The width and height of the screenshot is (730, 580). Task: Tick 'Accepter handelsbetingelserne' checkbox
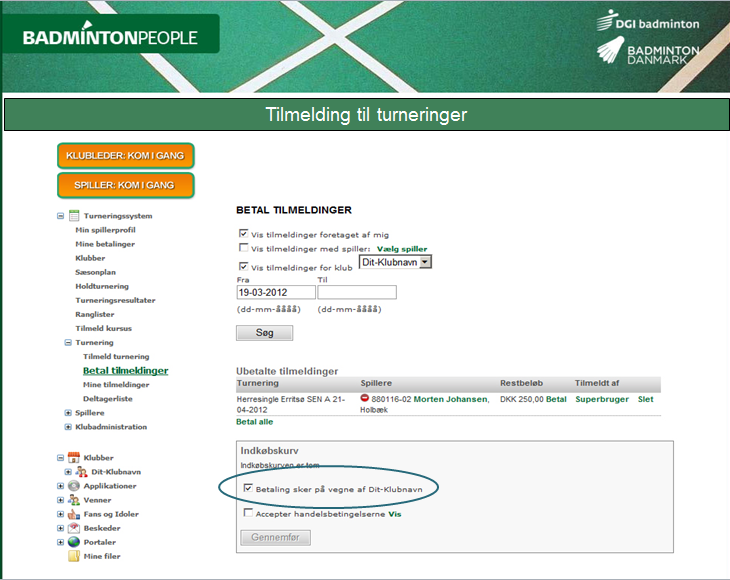click(248, 513)
